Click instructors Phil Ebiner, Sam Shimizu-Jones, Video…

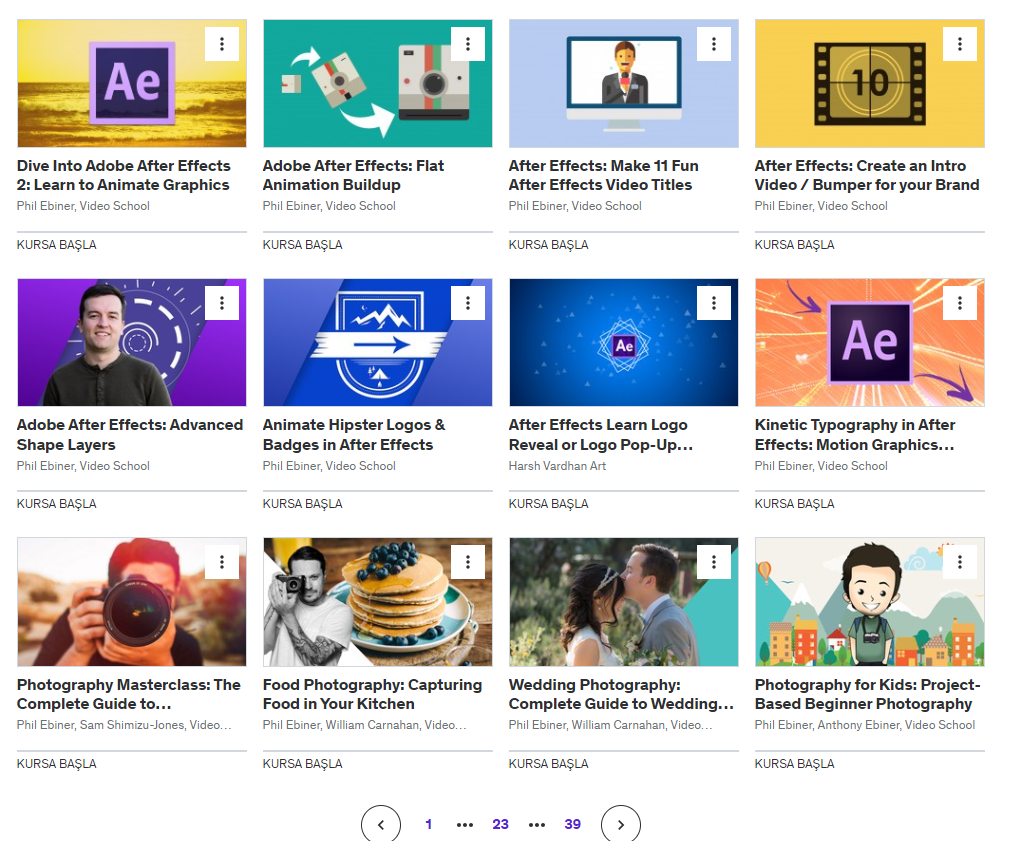tap(124, 725)
